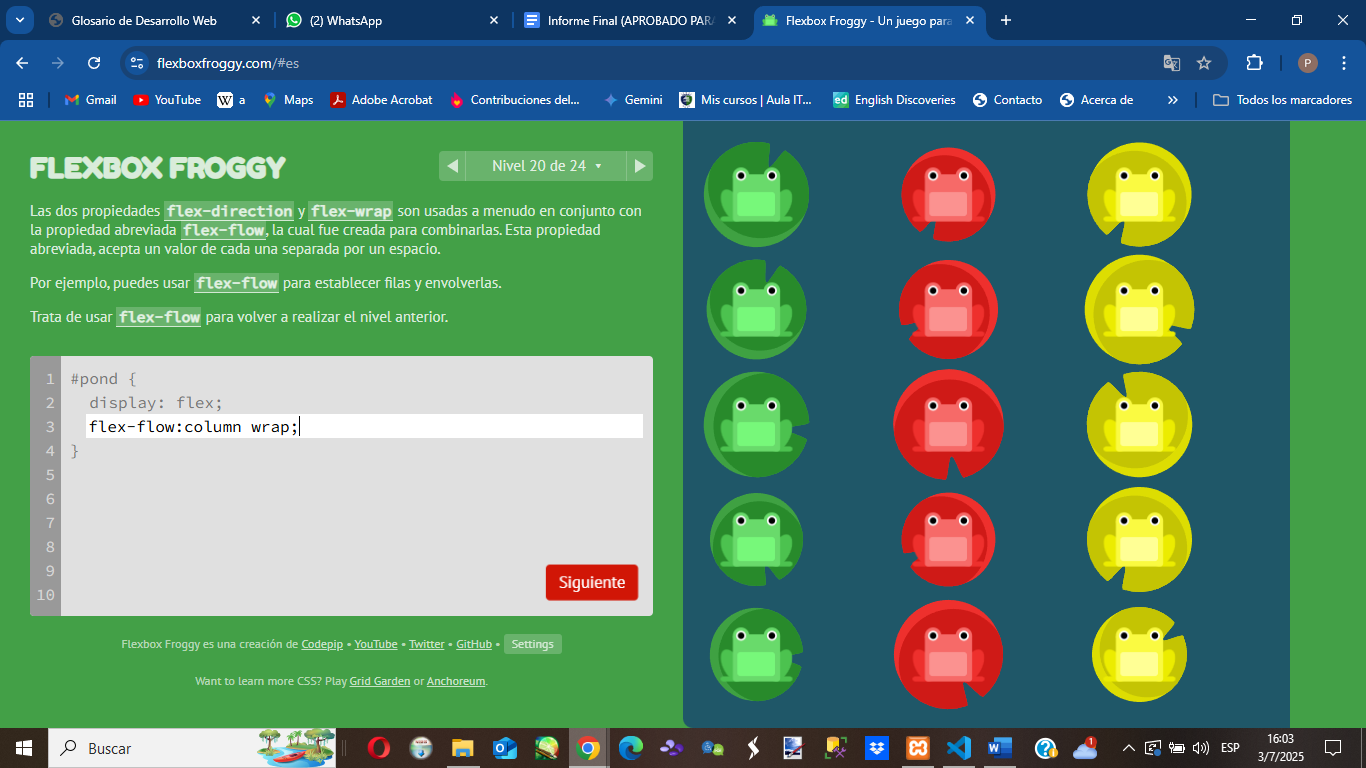Click the red Siguiente button
The image size is (1366, 768).
[592, 583]
